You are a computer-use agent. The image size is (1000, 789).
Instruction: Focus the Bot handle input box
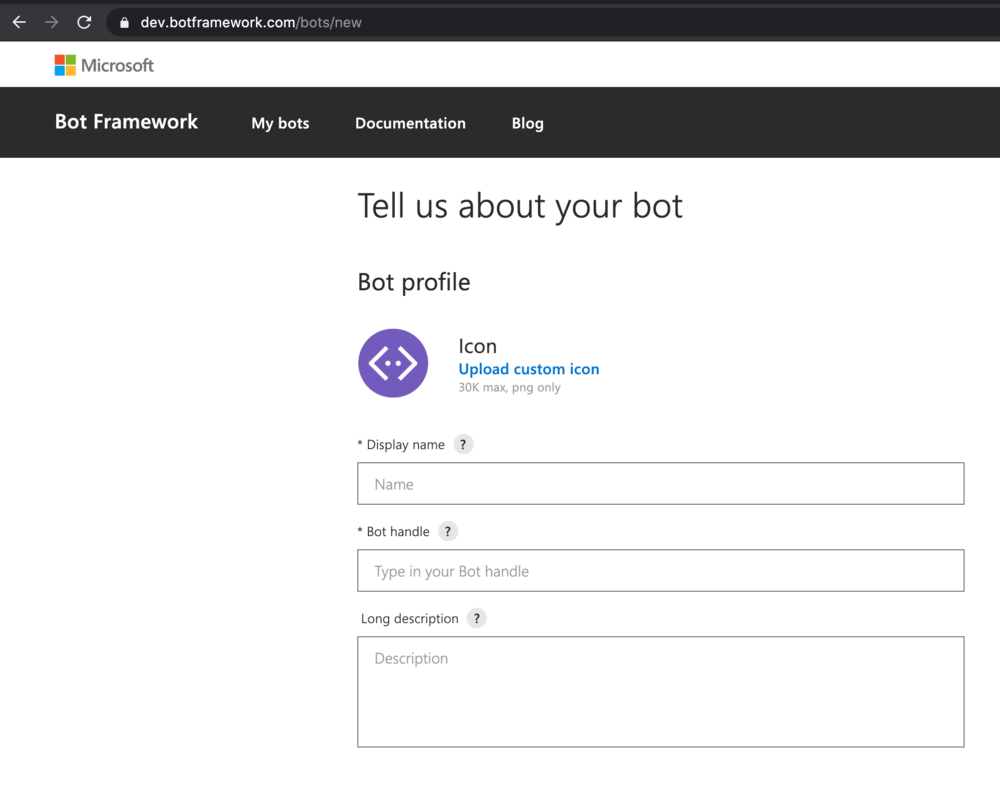click(x=661, y=570)
